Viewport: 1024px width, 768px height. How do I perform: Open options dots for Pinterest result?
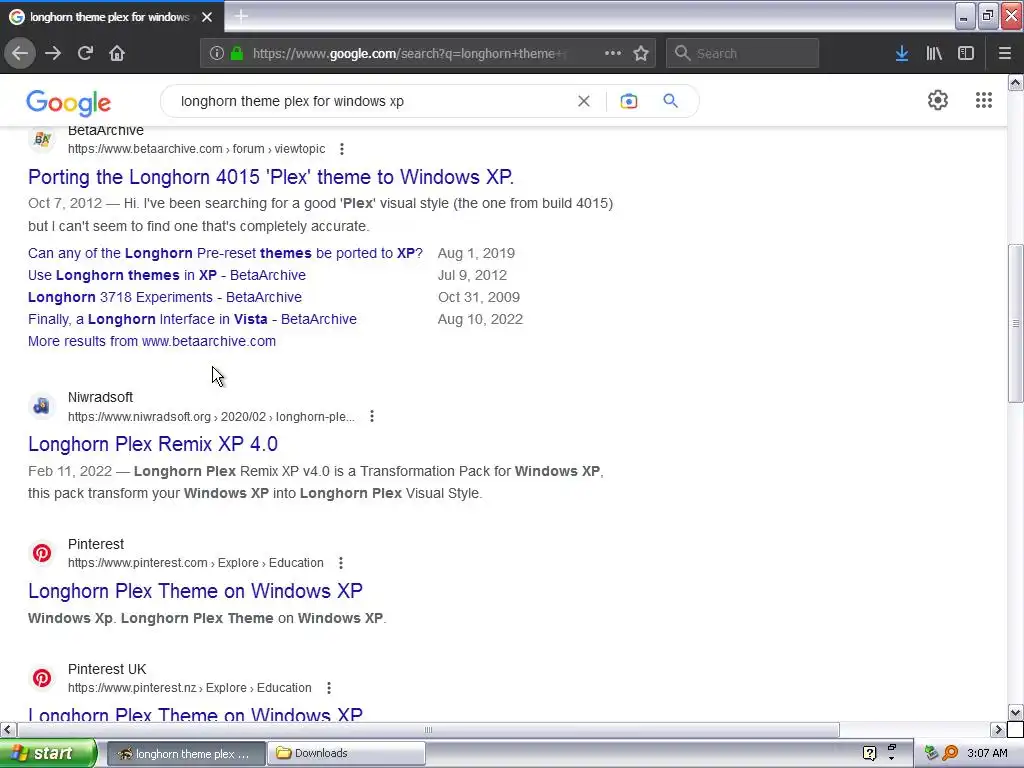coord(340,563)
